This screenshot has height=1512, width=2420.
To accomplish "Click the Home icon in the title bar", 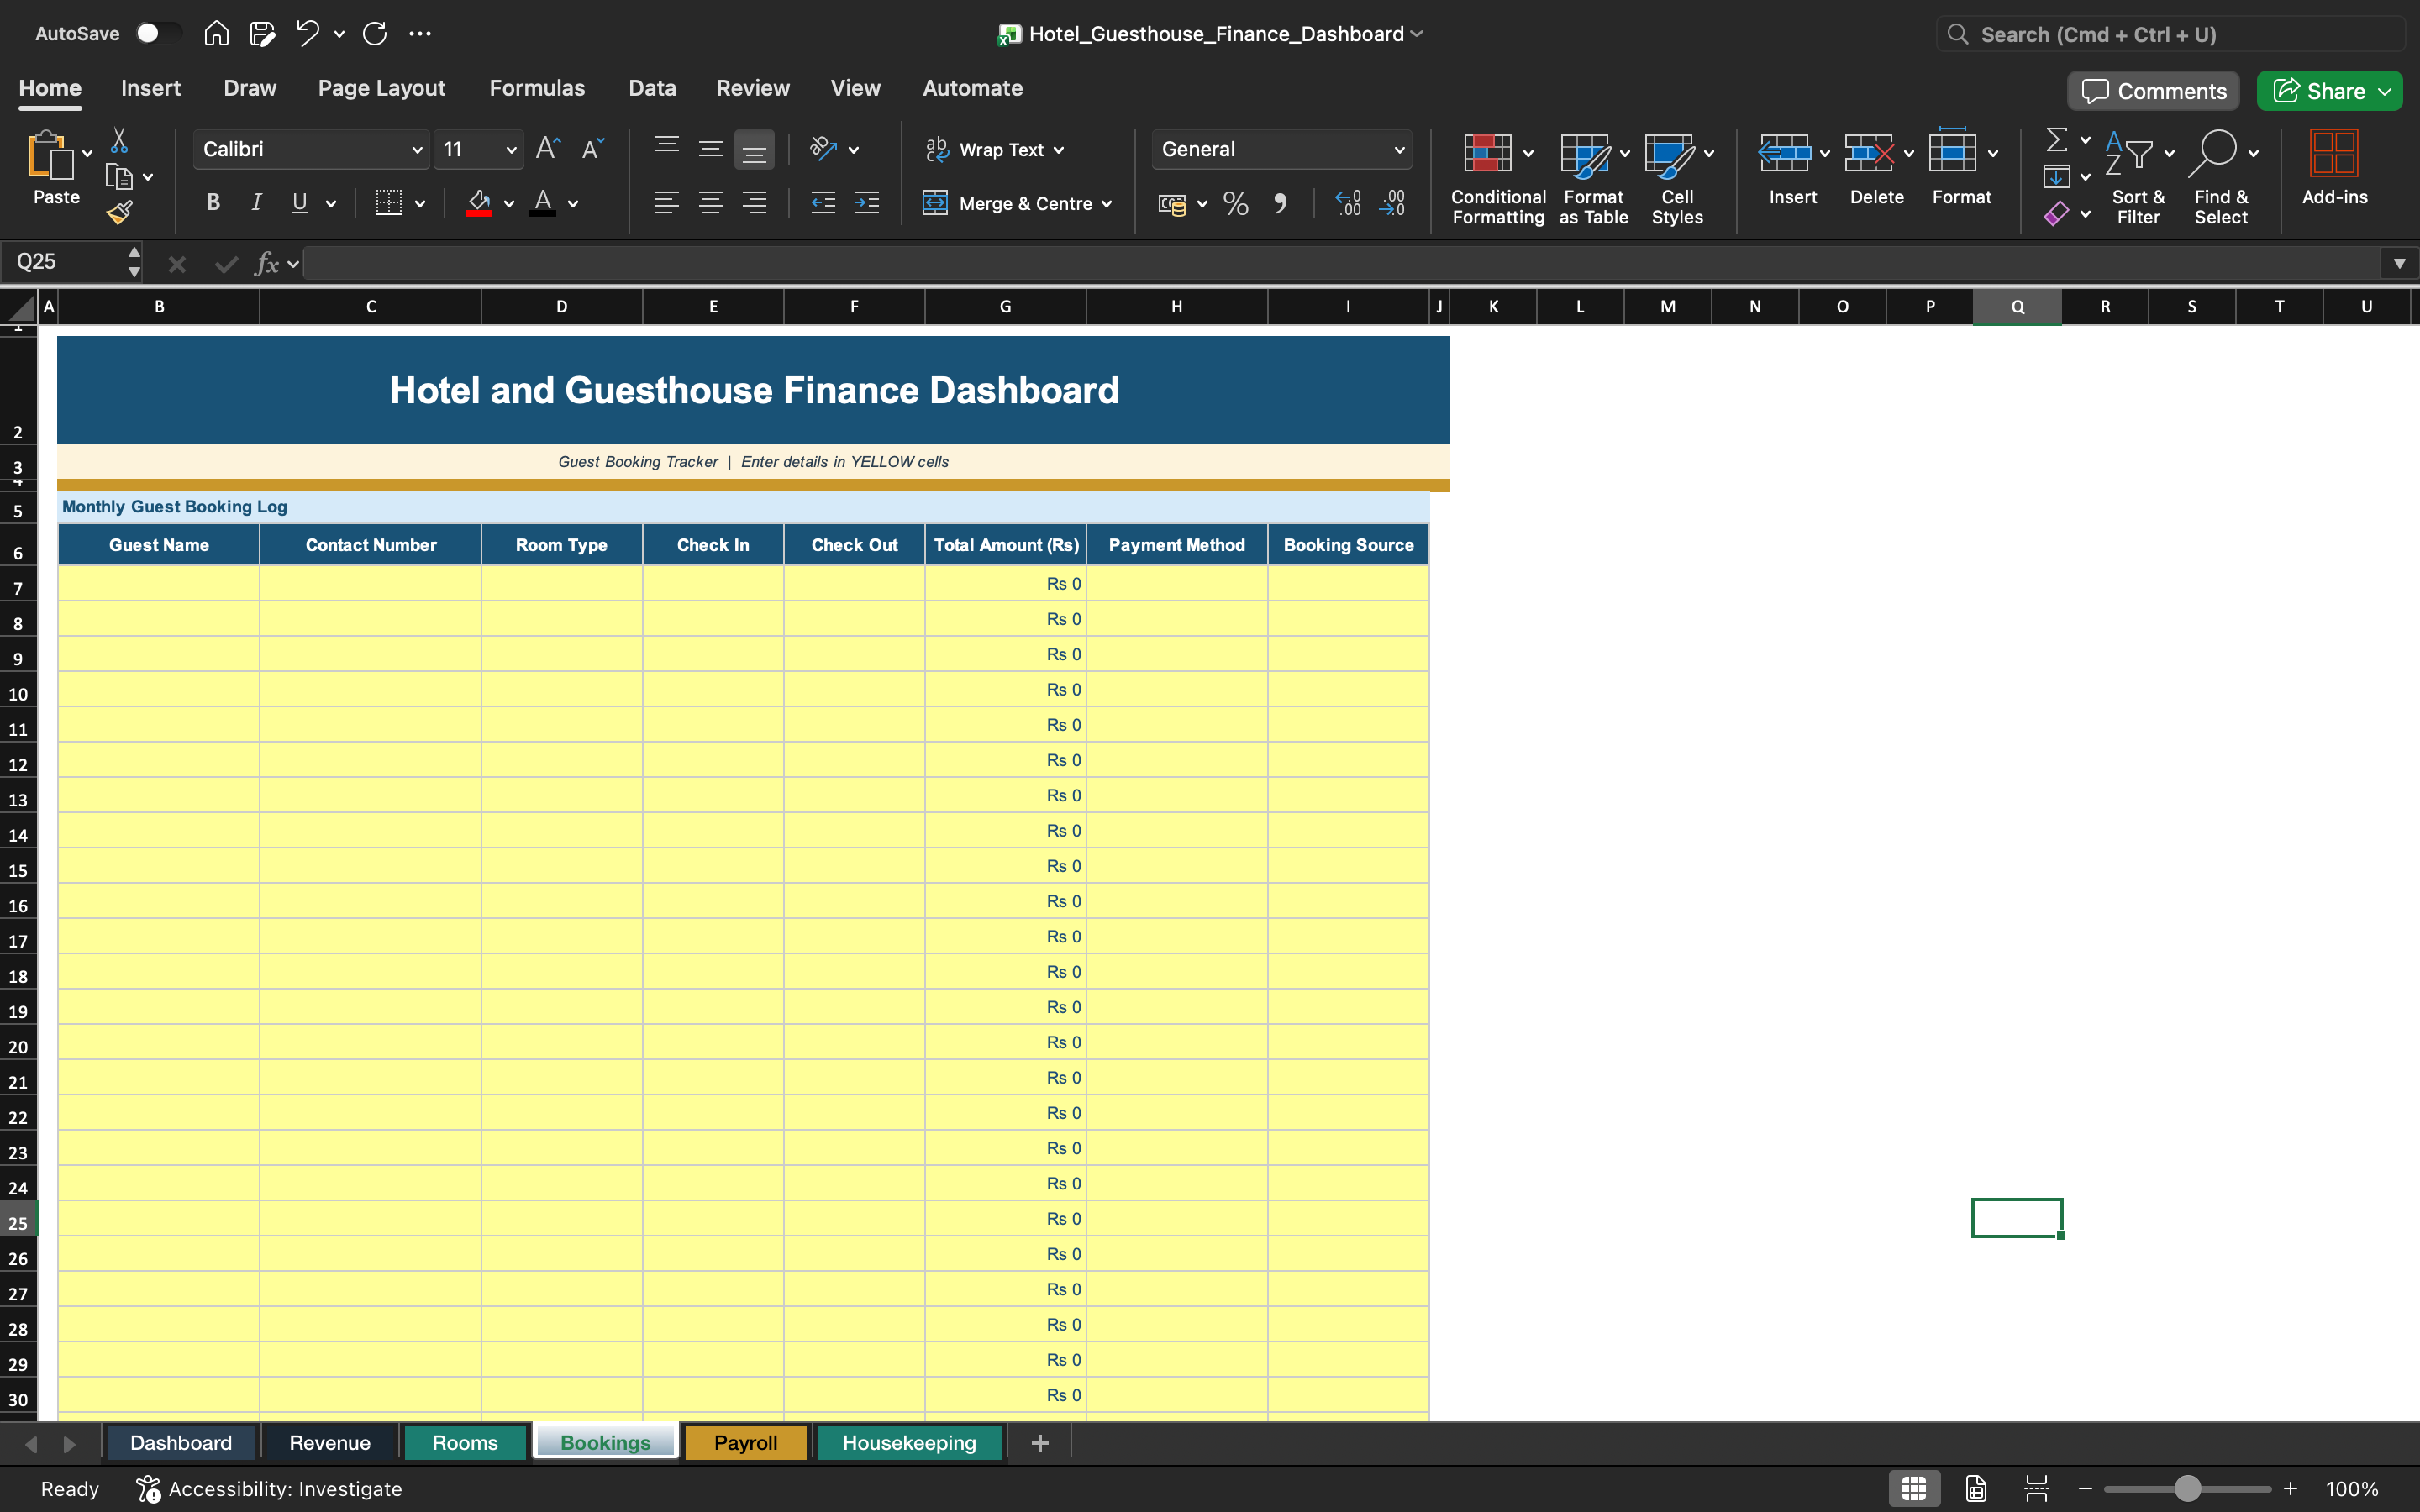I will pos(216,34).
